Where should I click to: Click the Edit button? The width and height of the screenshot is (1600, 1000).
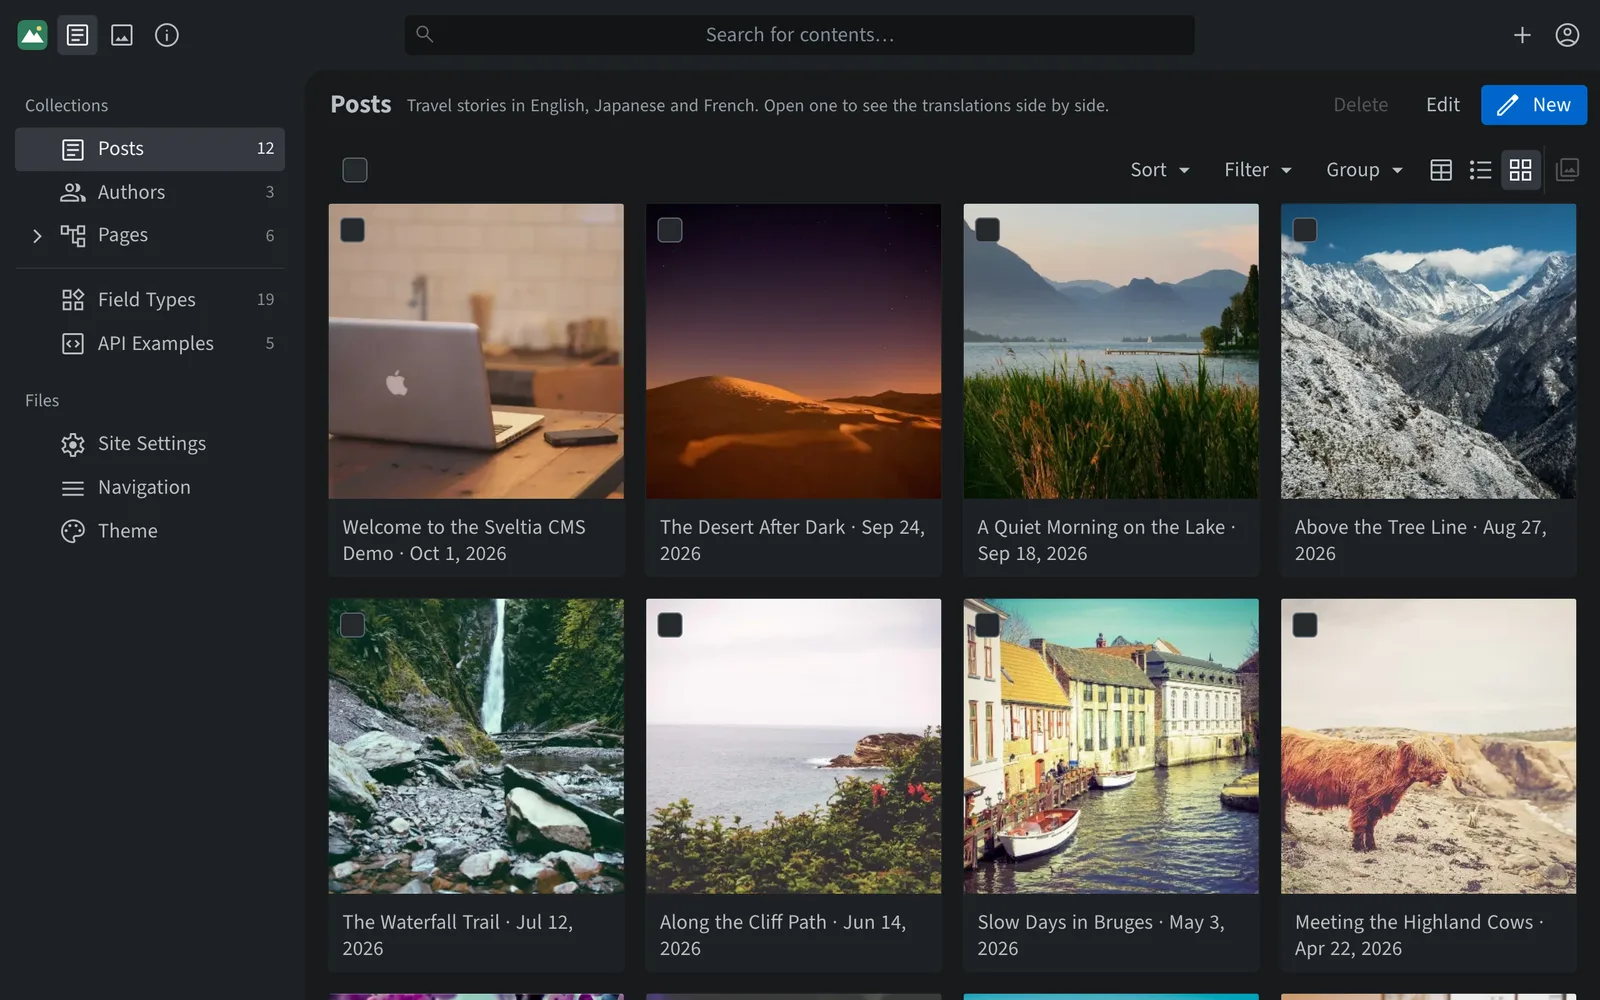[x=1443, y=105]
